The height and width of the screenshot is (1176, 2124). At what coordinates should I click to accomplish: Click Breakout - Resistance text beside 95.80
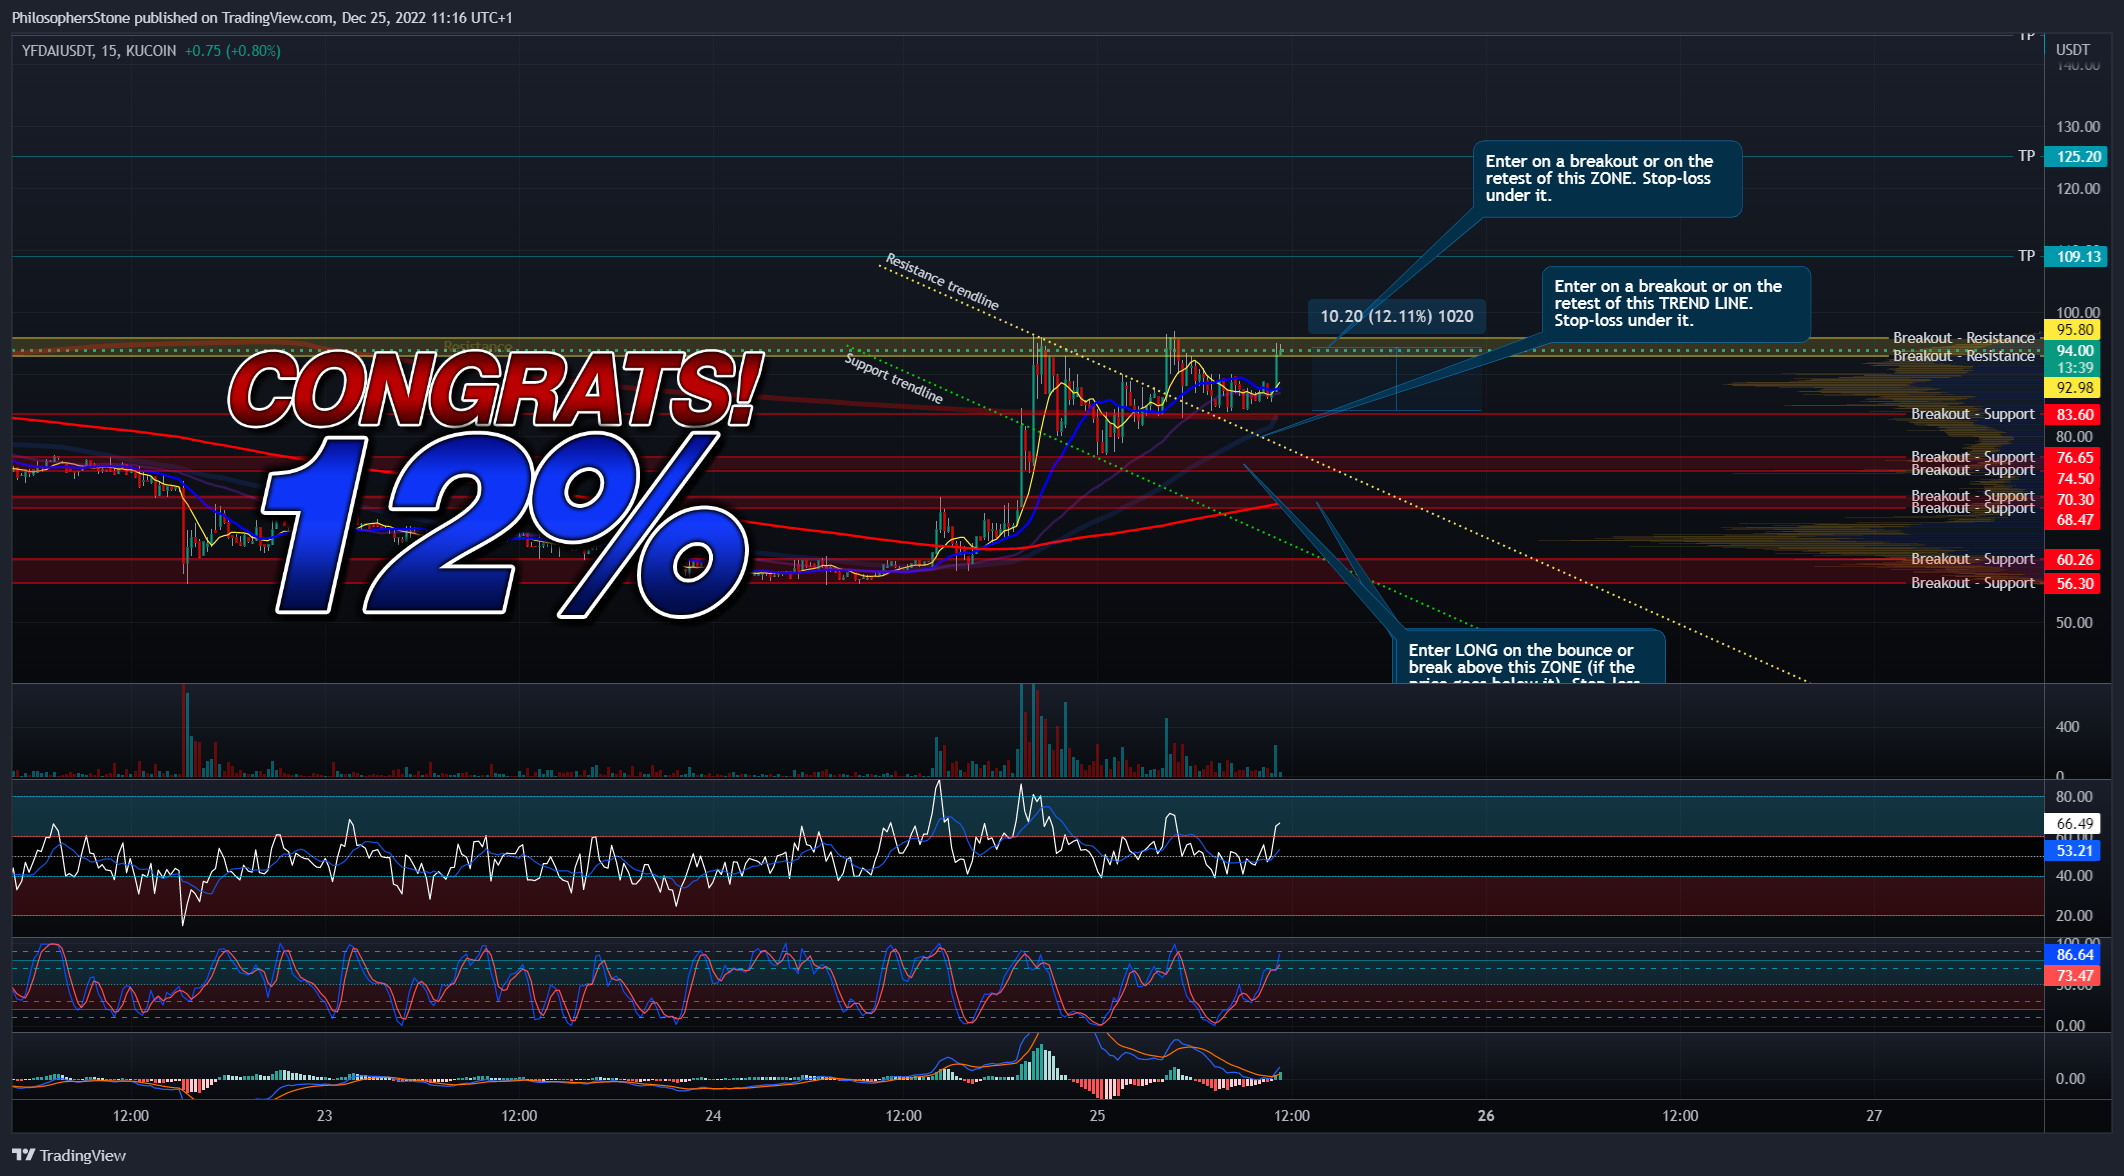pos(1963,338)
